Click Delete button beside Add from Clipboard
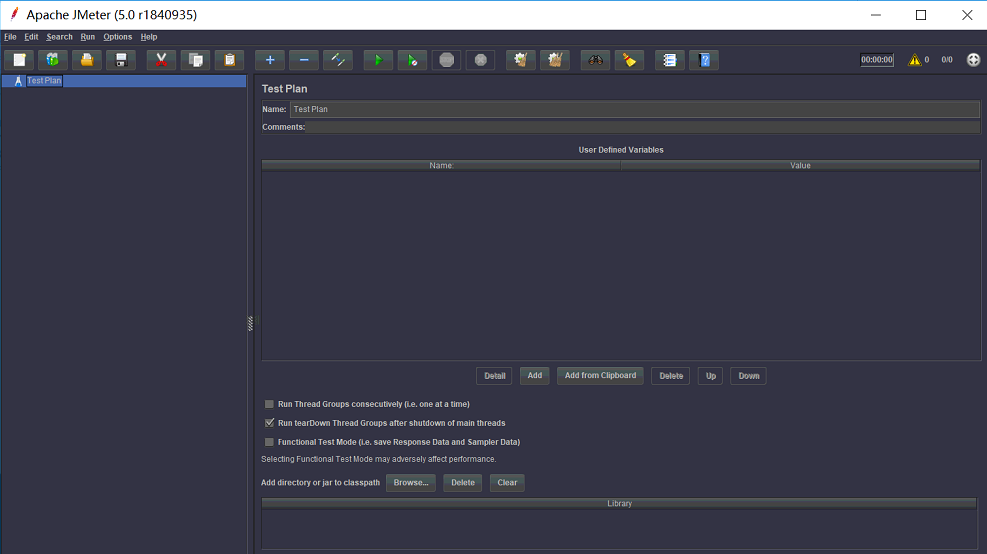Image resolution: width=987 pixels, height=554 pixels. [671, 376]
